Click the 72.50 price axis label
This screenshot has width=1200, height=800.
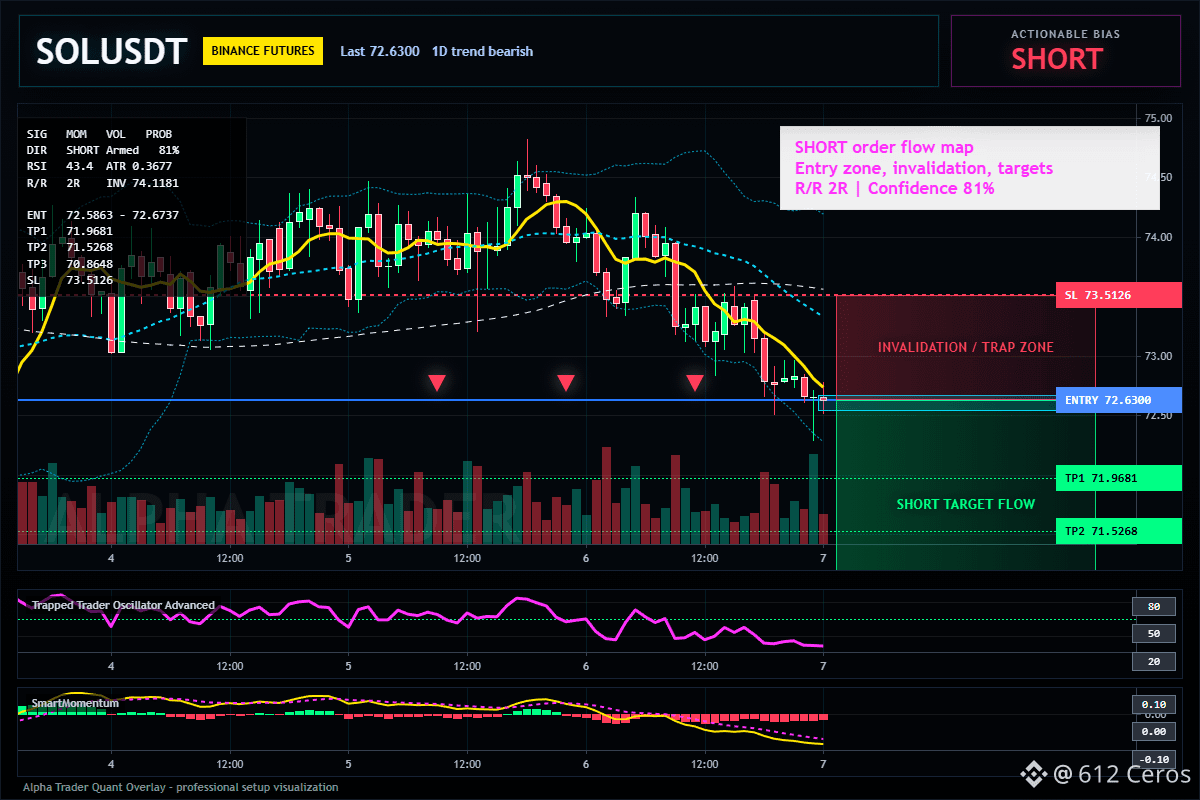click(1158, 415)
